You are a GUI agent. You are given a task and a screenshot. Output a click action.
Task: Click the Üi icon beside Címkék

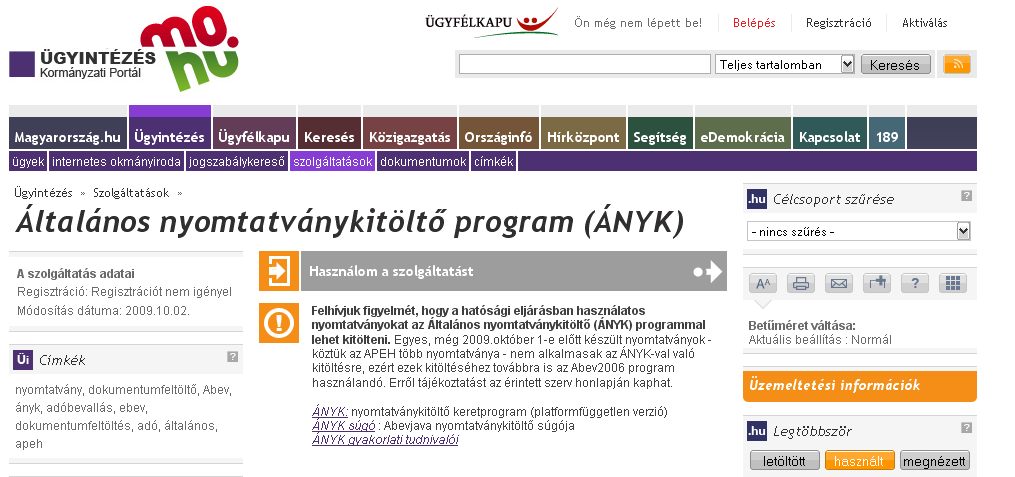tap(23, 360)
